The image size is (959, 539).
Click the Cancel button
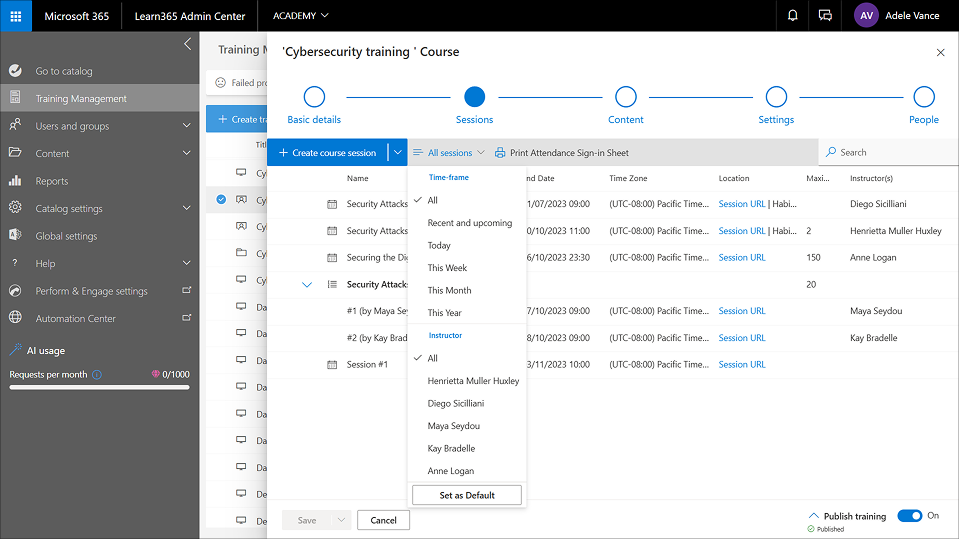pos(383,520)
